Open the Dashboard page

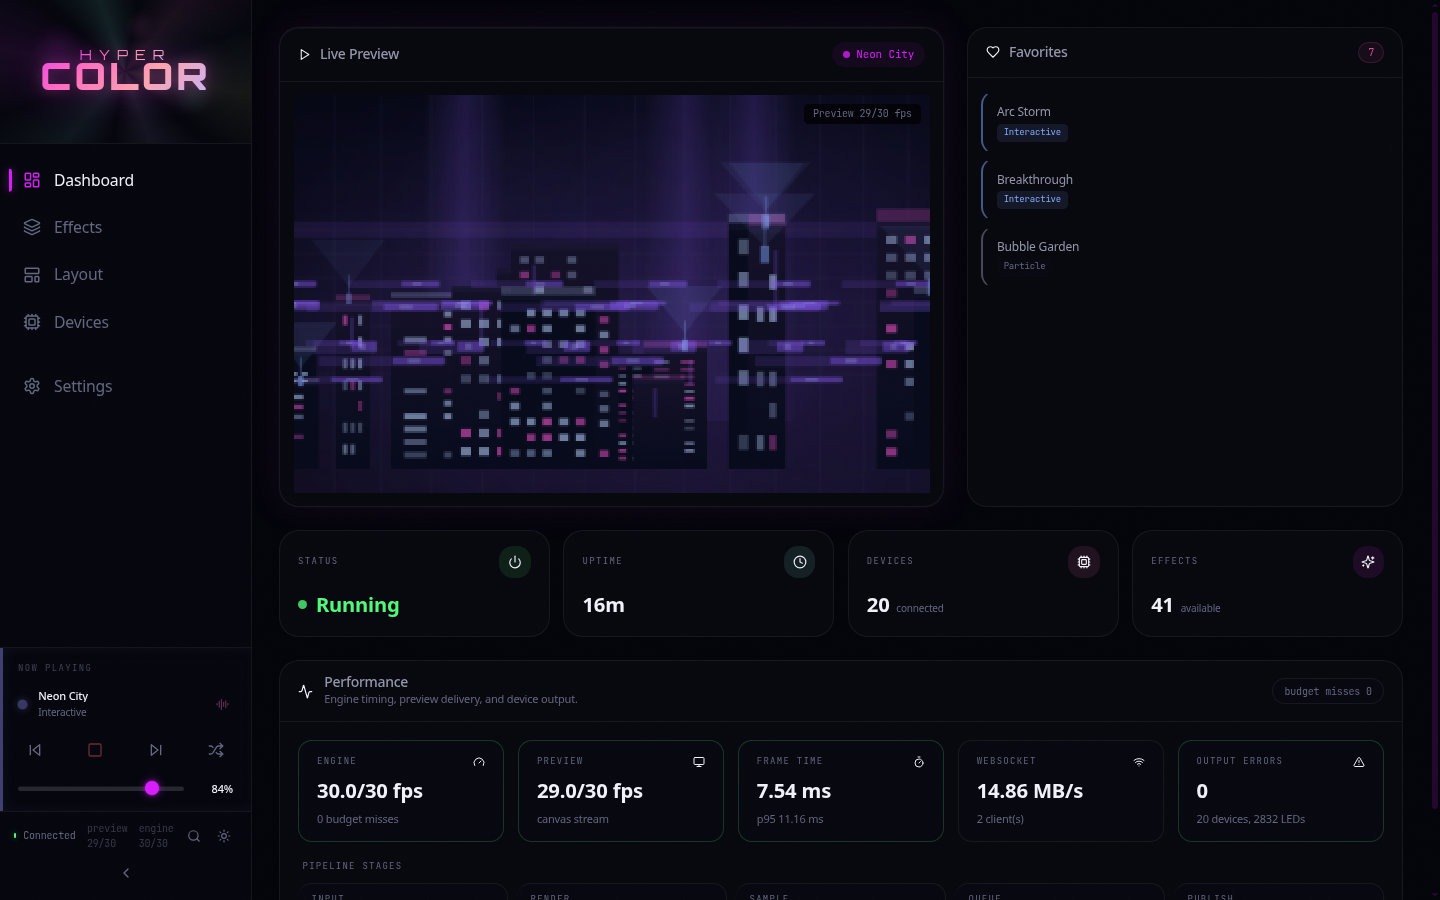(125, 180)
